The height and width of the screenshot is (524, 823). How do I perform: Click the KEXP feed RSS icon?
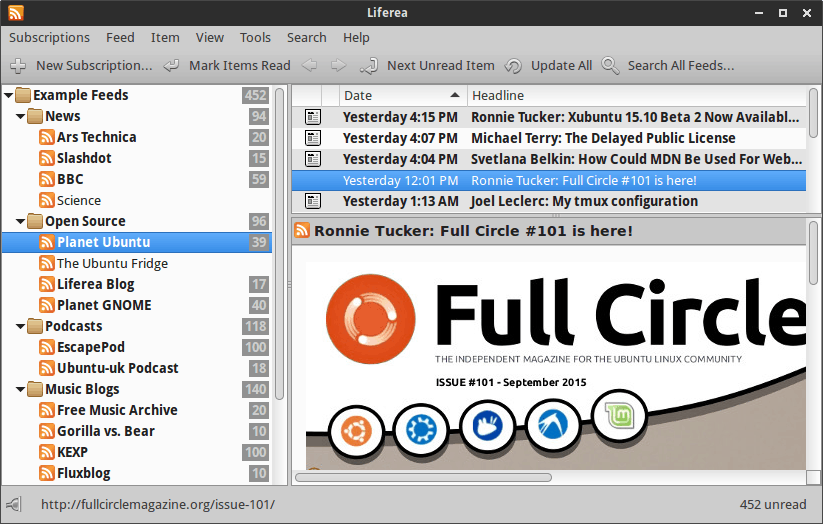point(47,452)
